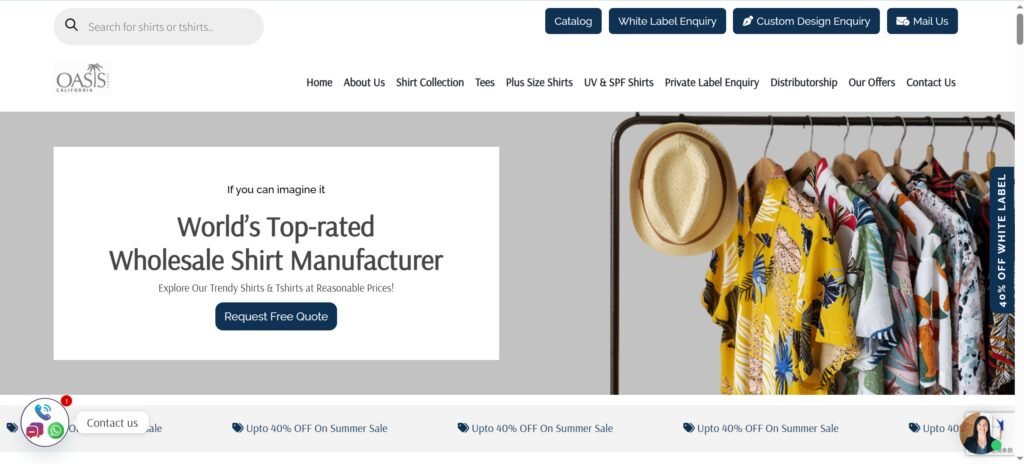Click the pink message bubble icon

click(34, 430)
